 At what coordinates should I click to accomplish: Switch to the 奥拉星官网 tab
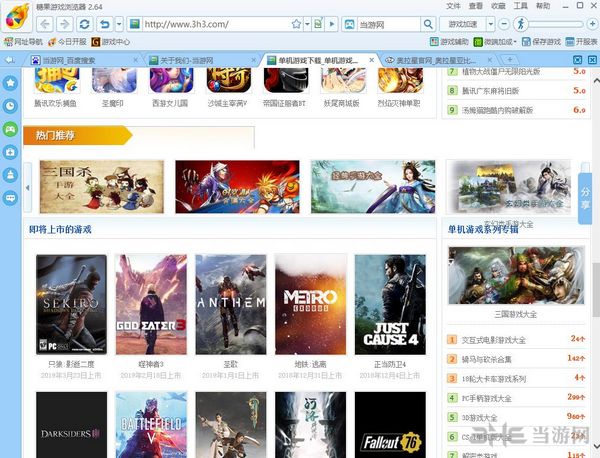pos(436,60)
